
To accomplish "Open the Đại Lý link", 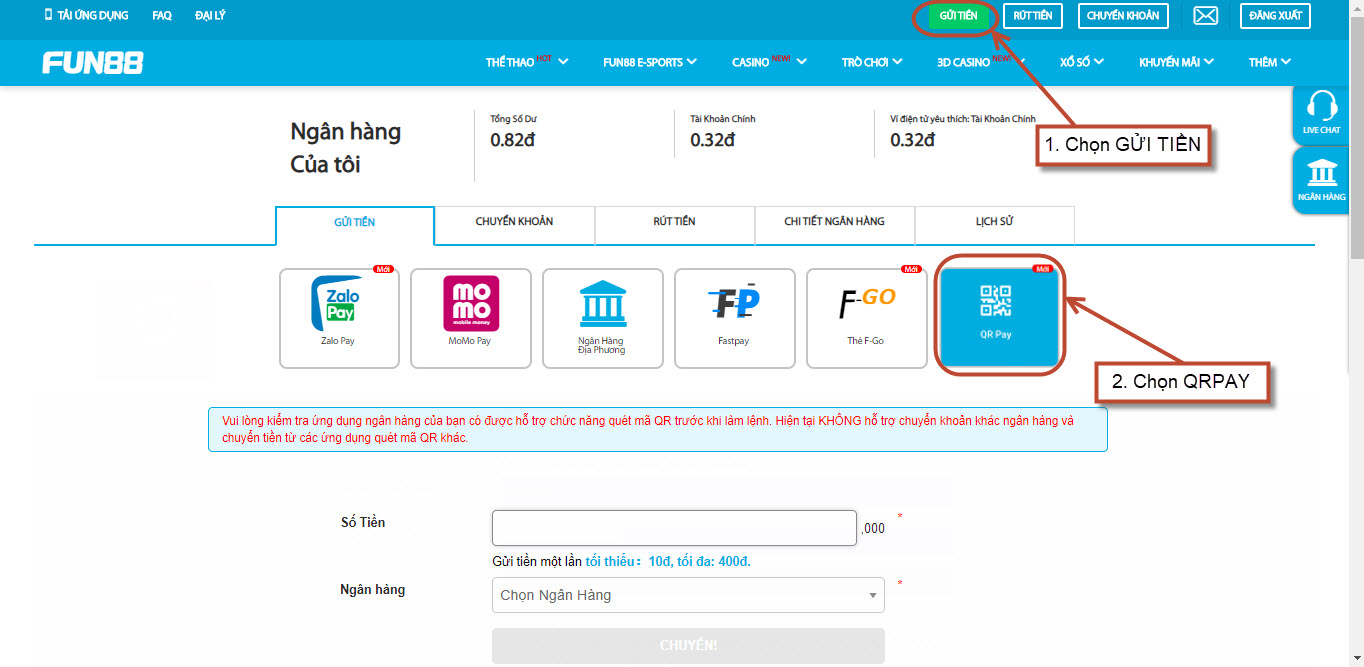I will [210, 16].
